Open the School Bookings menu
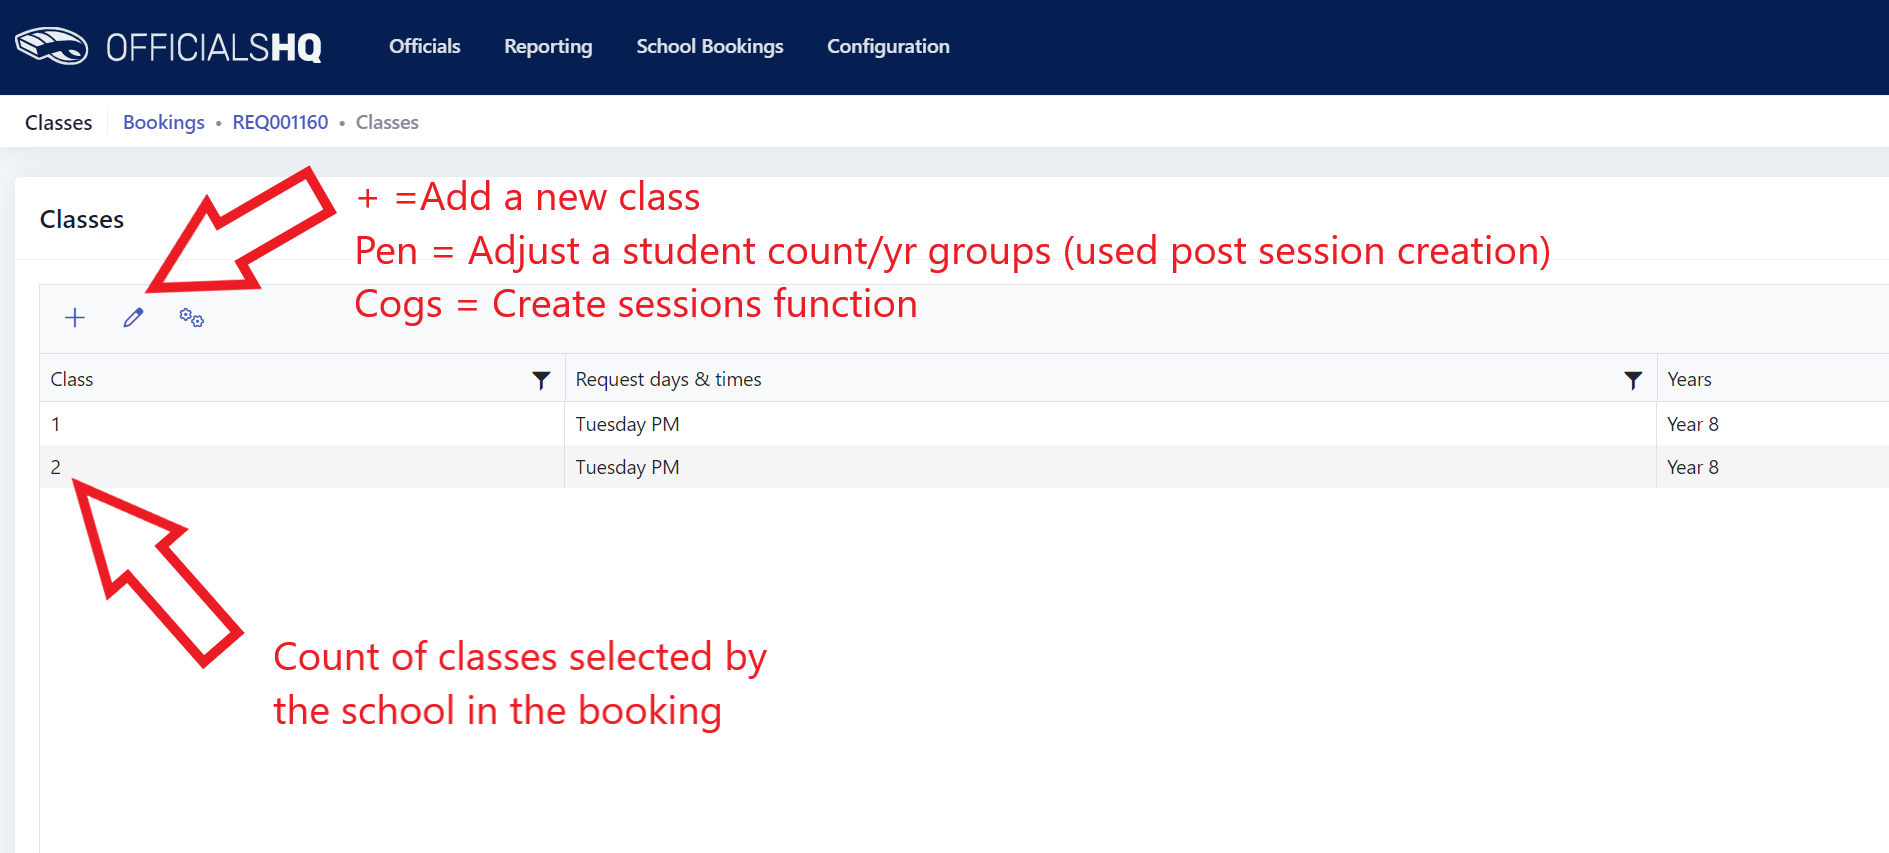Viewport: 1889px width, 853px height. (x=710, y=46)
